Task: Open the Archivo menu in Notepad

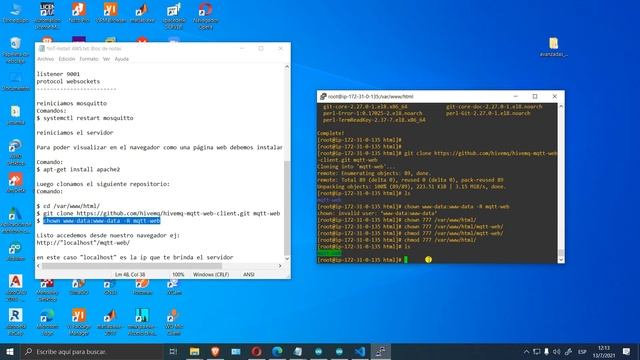Action: click(x=45, y=59)
